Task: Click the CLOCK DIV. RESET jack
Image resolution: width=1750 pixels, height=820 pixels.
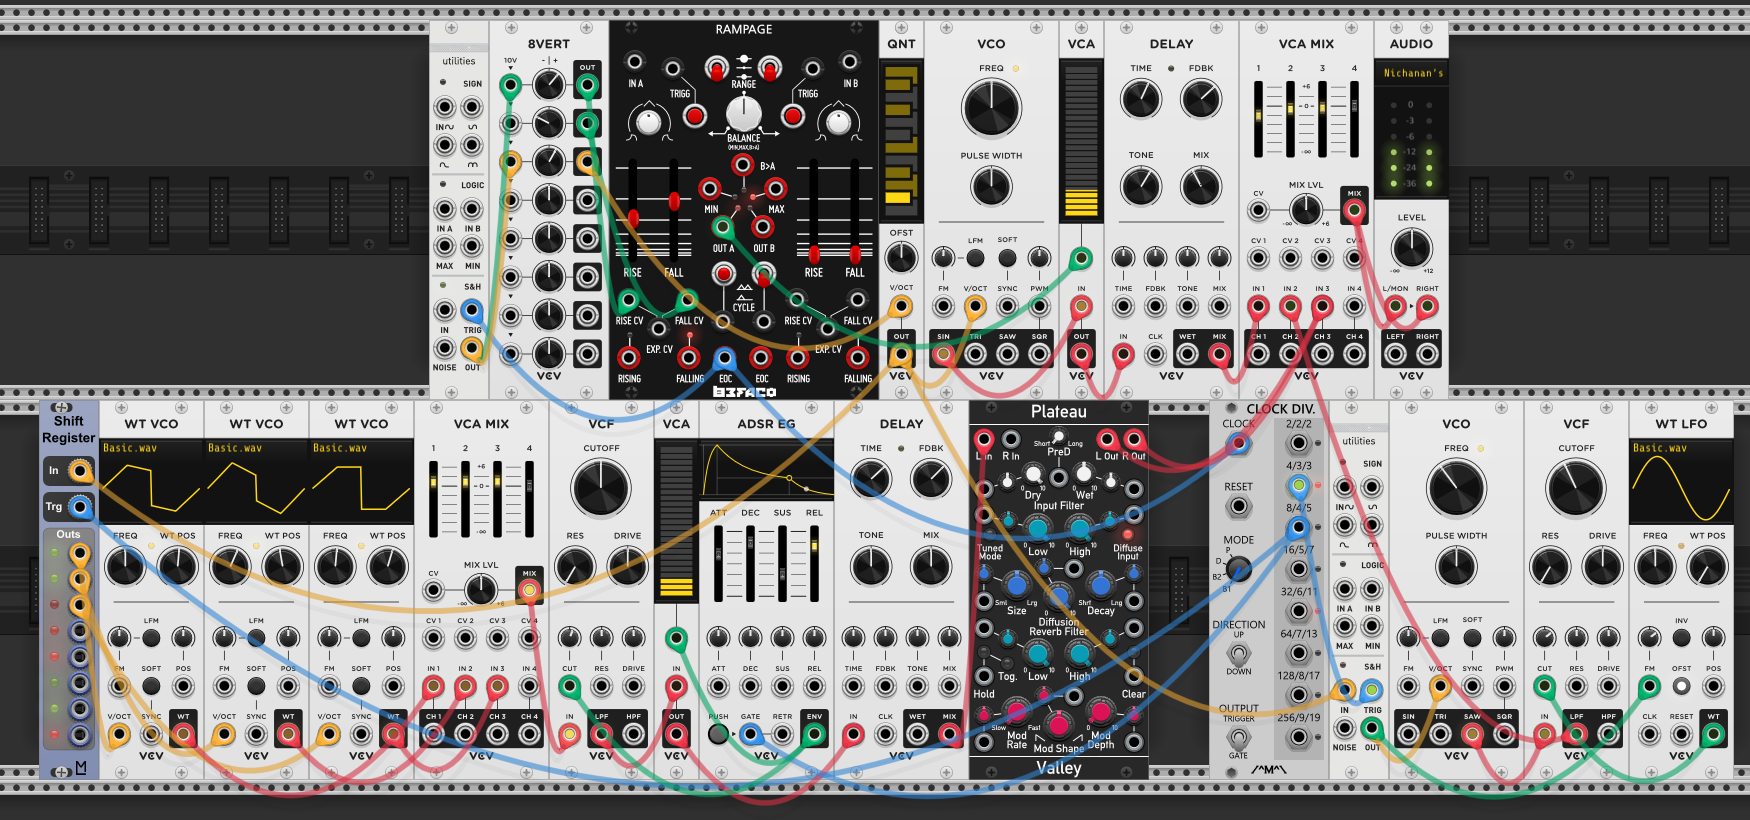Action: point(1238,506)
